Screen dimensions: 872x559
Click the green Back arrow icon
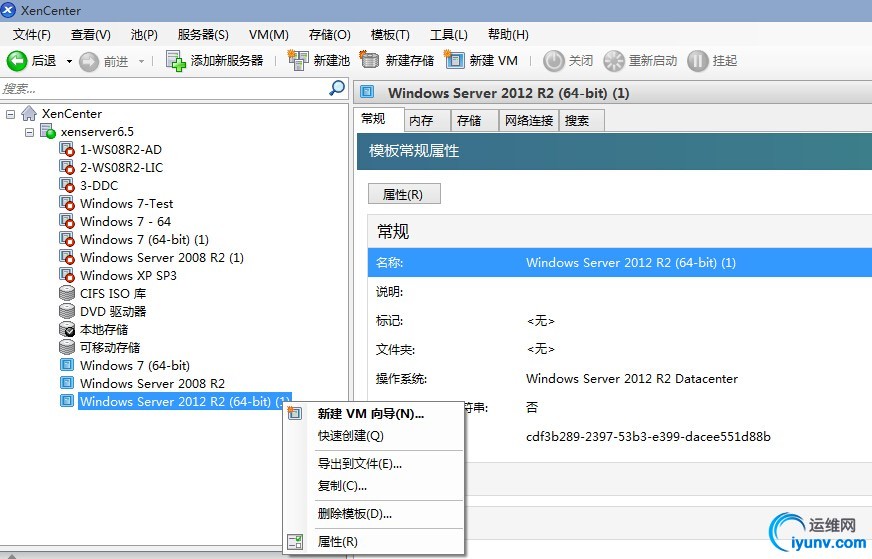click(x=17, y=61)
